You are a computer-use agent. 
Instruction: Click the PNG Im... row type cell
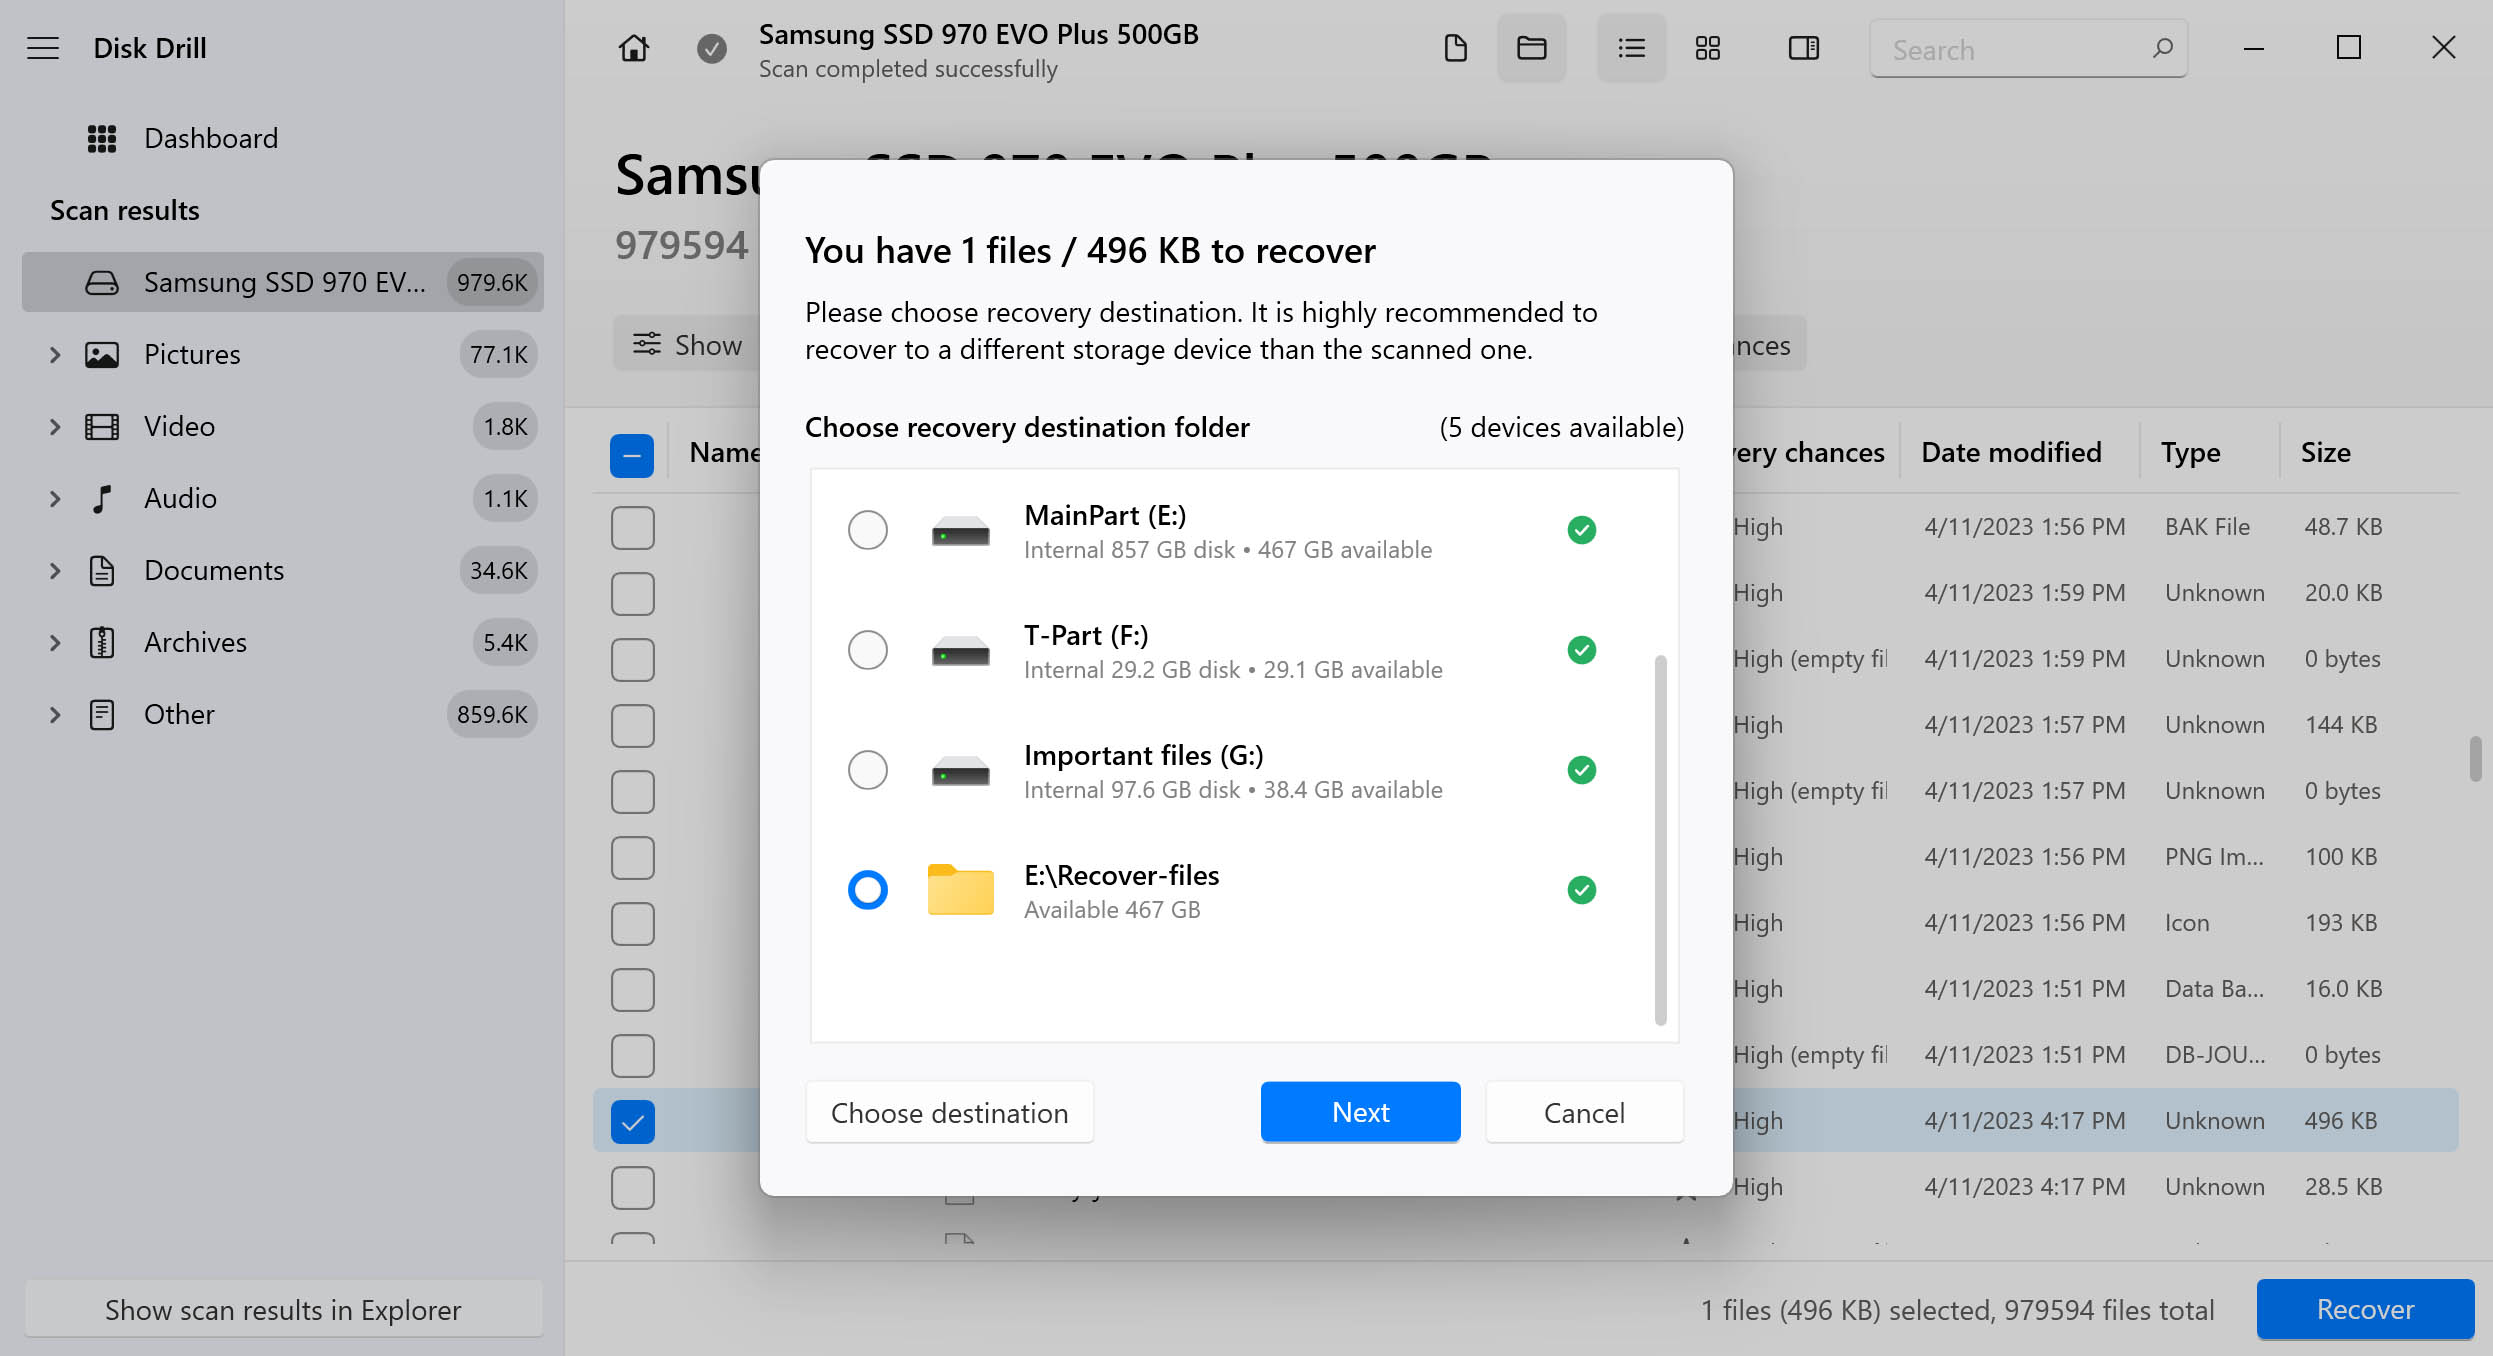coord(2214,857)
